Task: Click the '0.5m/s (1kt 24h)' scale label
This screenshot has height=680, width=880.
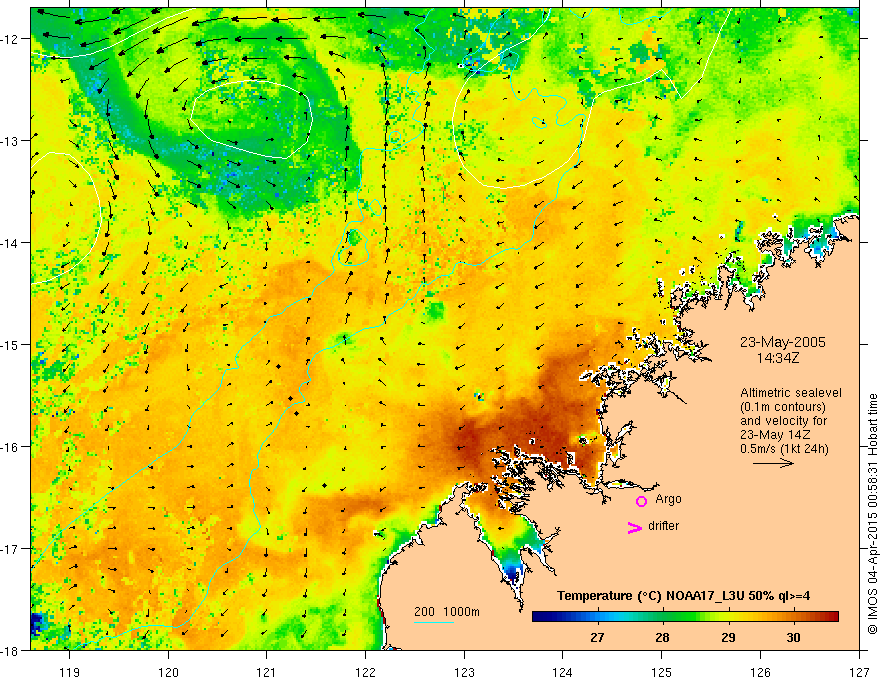Action: point(784,449)
